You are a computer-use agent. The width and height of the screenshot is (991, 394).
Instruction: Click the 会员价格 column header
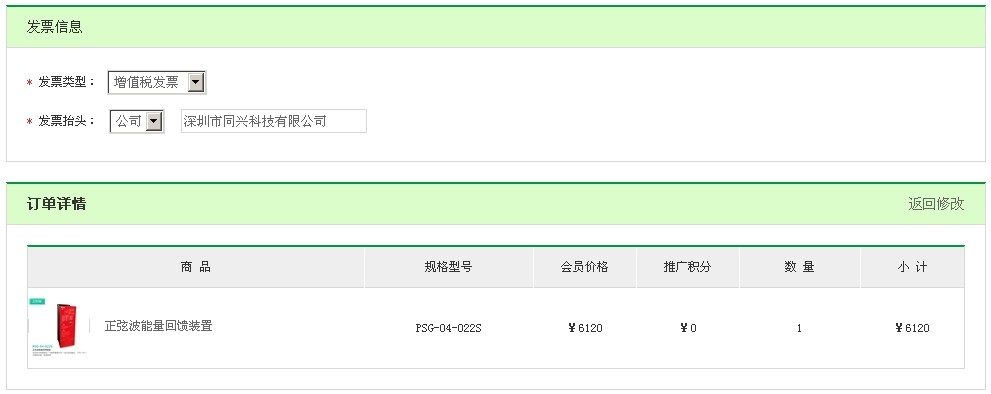click(585, 267)
